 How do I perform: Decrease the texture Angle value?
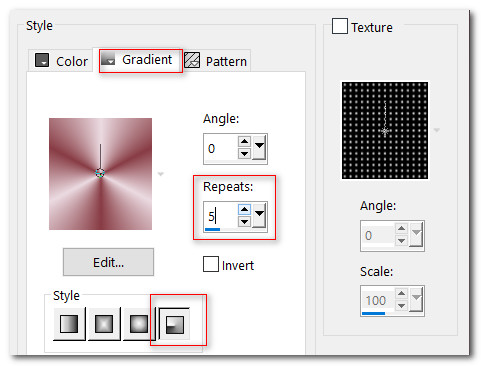[x=401, y=240]
